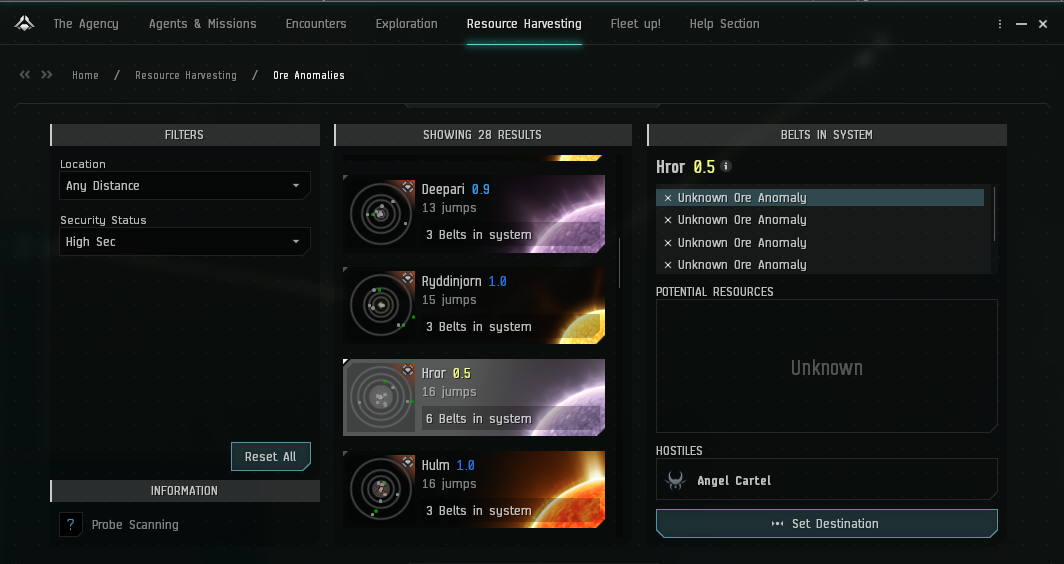Click the Hulm solar system map thumbnail

point(381,489)
